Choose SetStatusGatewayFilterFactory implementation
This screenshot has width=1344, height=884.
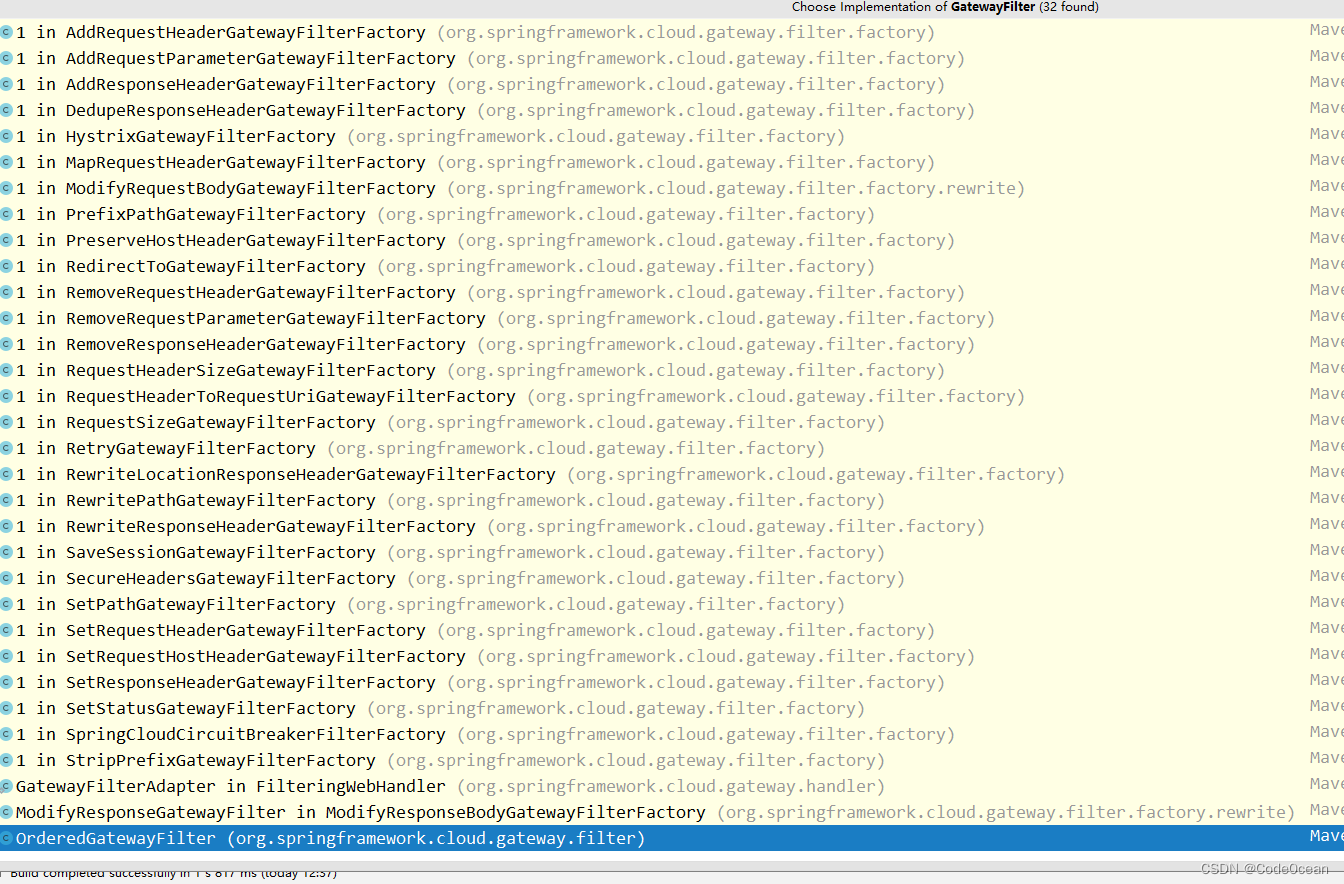pyautogui.click(x=672, y=708)
